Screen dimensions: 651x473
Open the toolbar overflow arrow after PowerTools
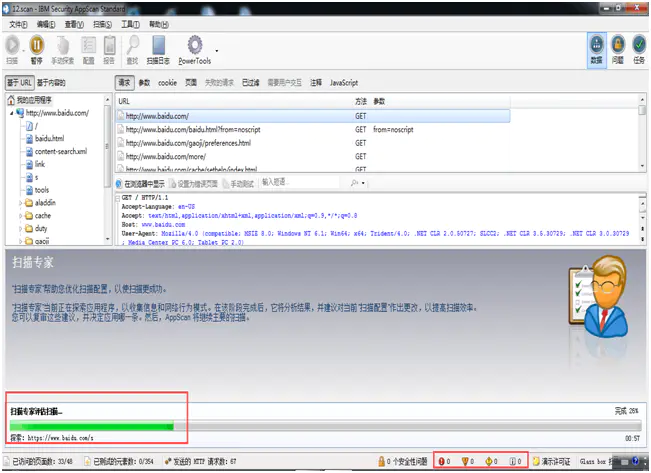217,51
